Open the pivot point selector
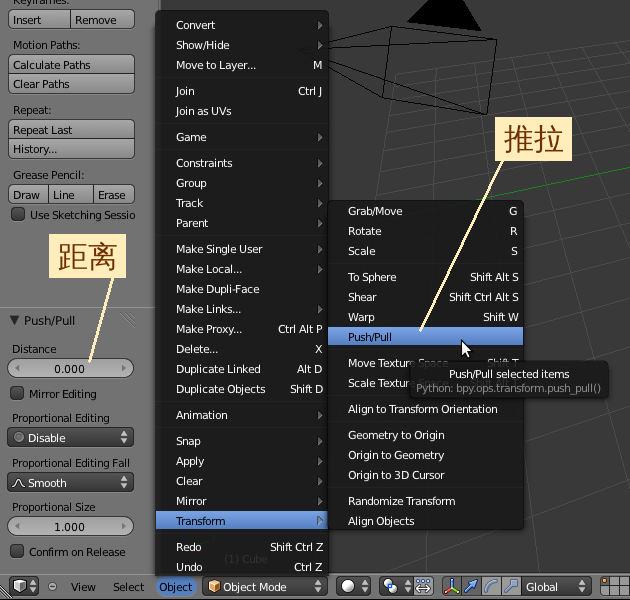The image size is (630, 600). [396, 587]
